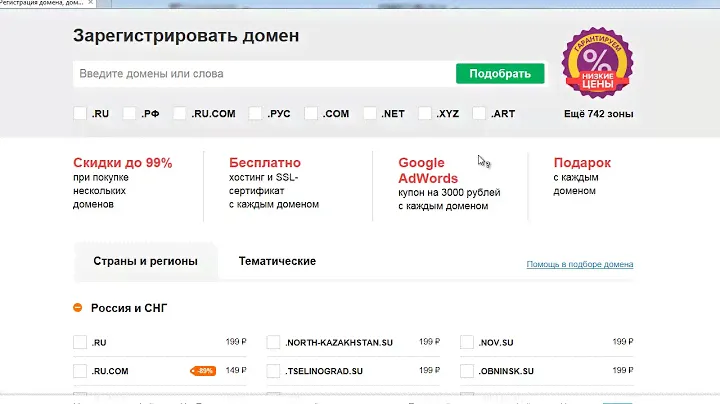The height and width of the screenshot is (404, 720).
Task: Click the -89% discount badge beside .RU.COM
Action: 204,371
